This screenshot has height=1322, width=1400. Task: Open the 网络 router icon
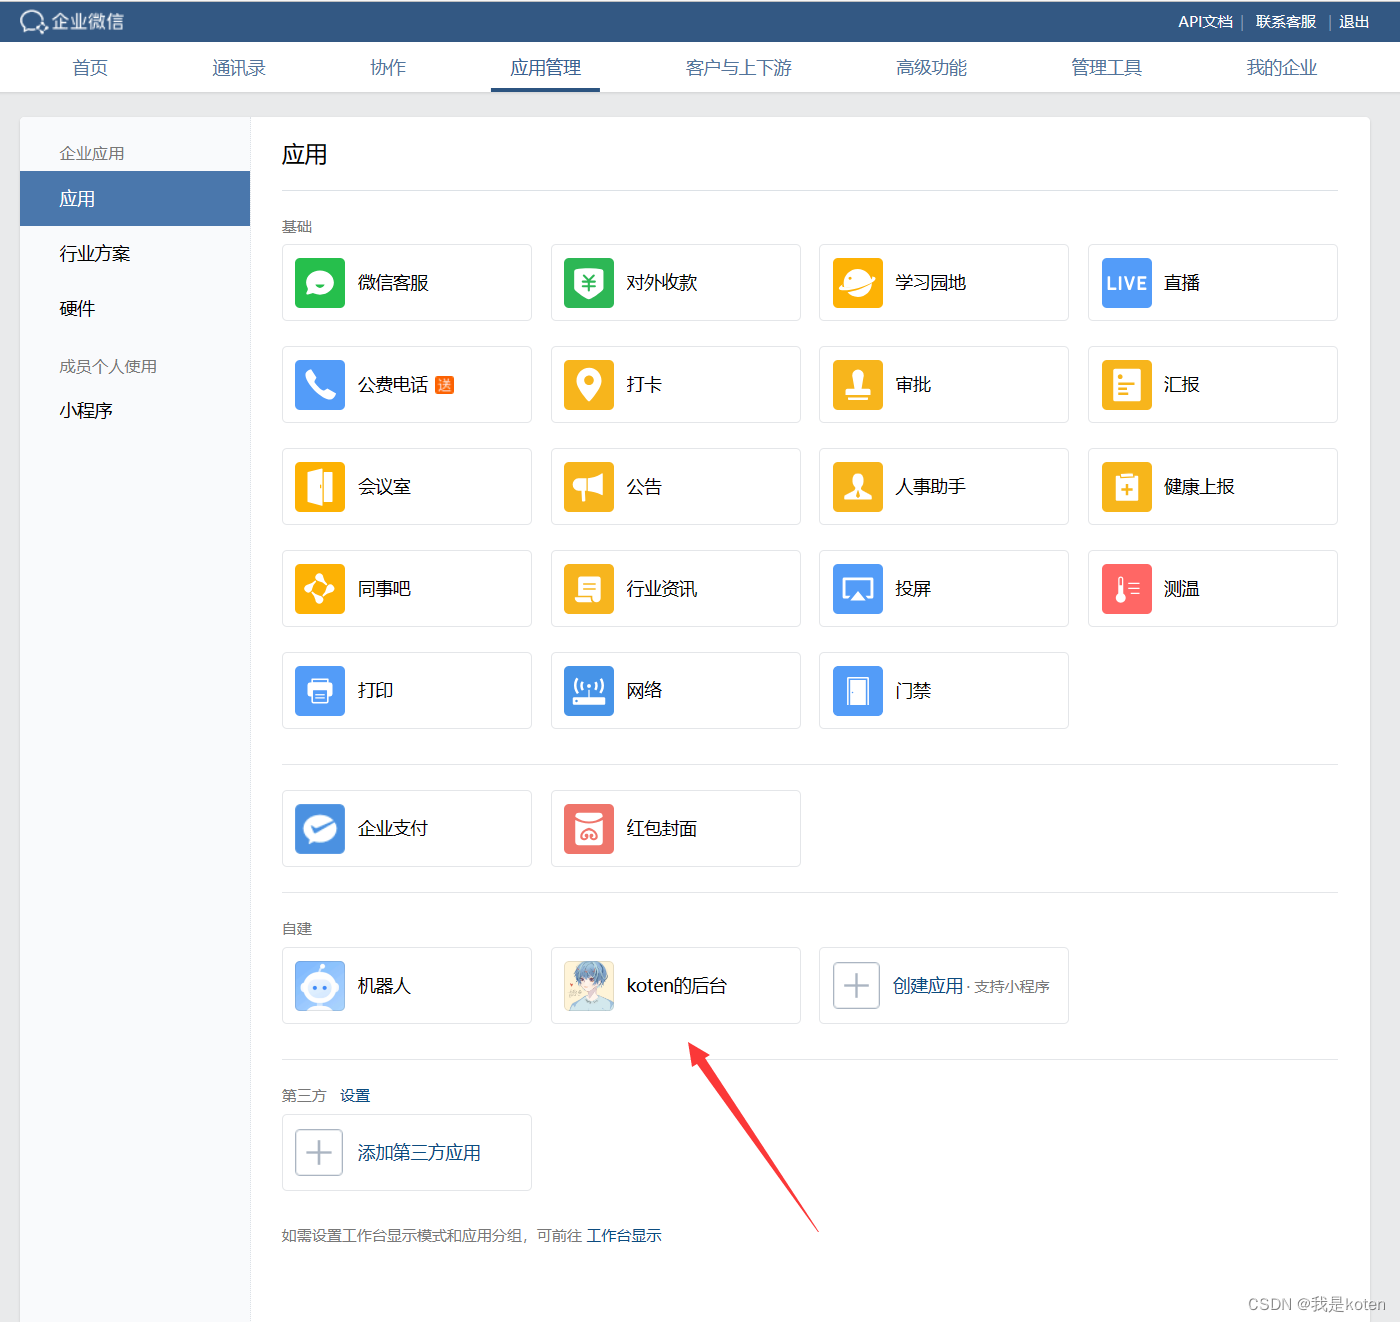coord(589,691)
